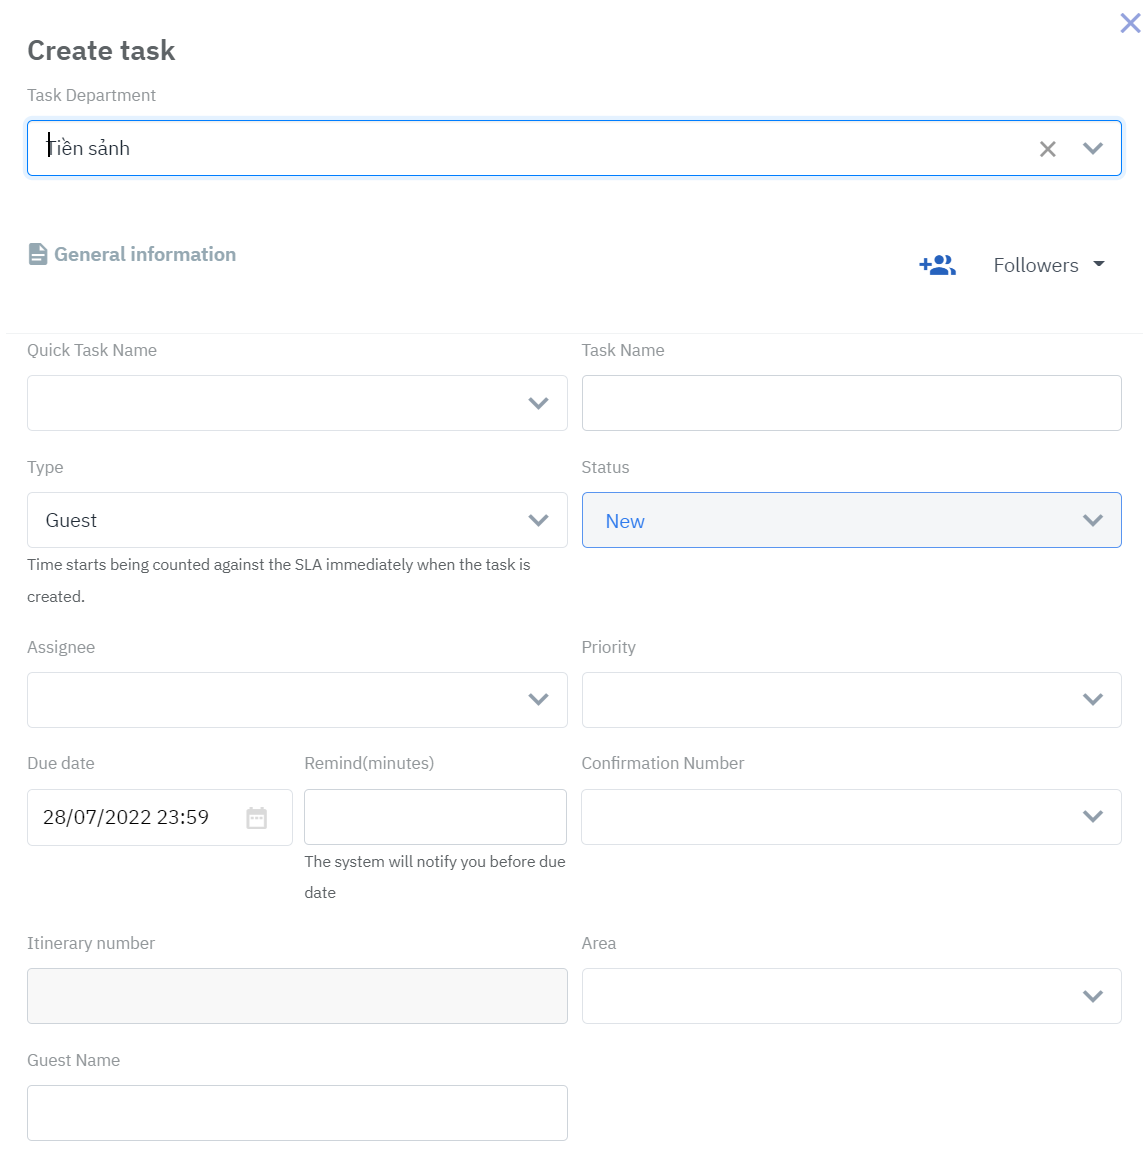Open the Assignee dropdown
The width and height of the screenshot is (1144, 1156).
[x=538, y=700]
